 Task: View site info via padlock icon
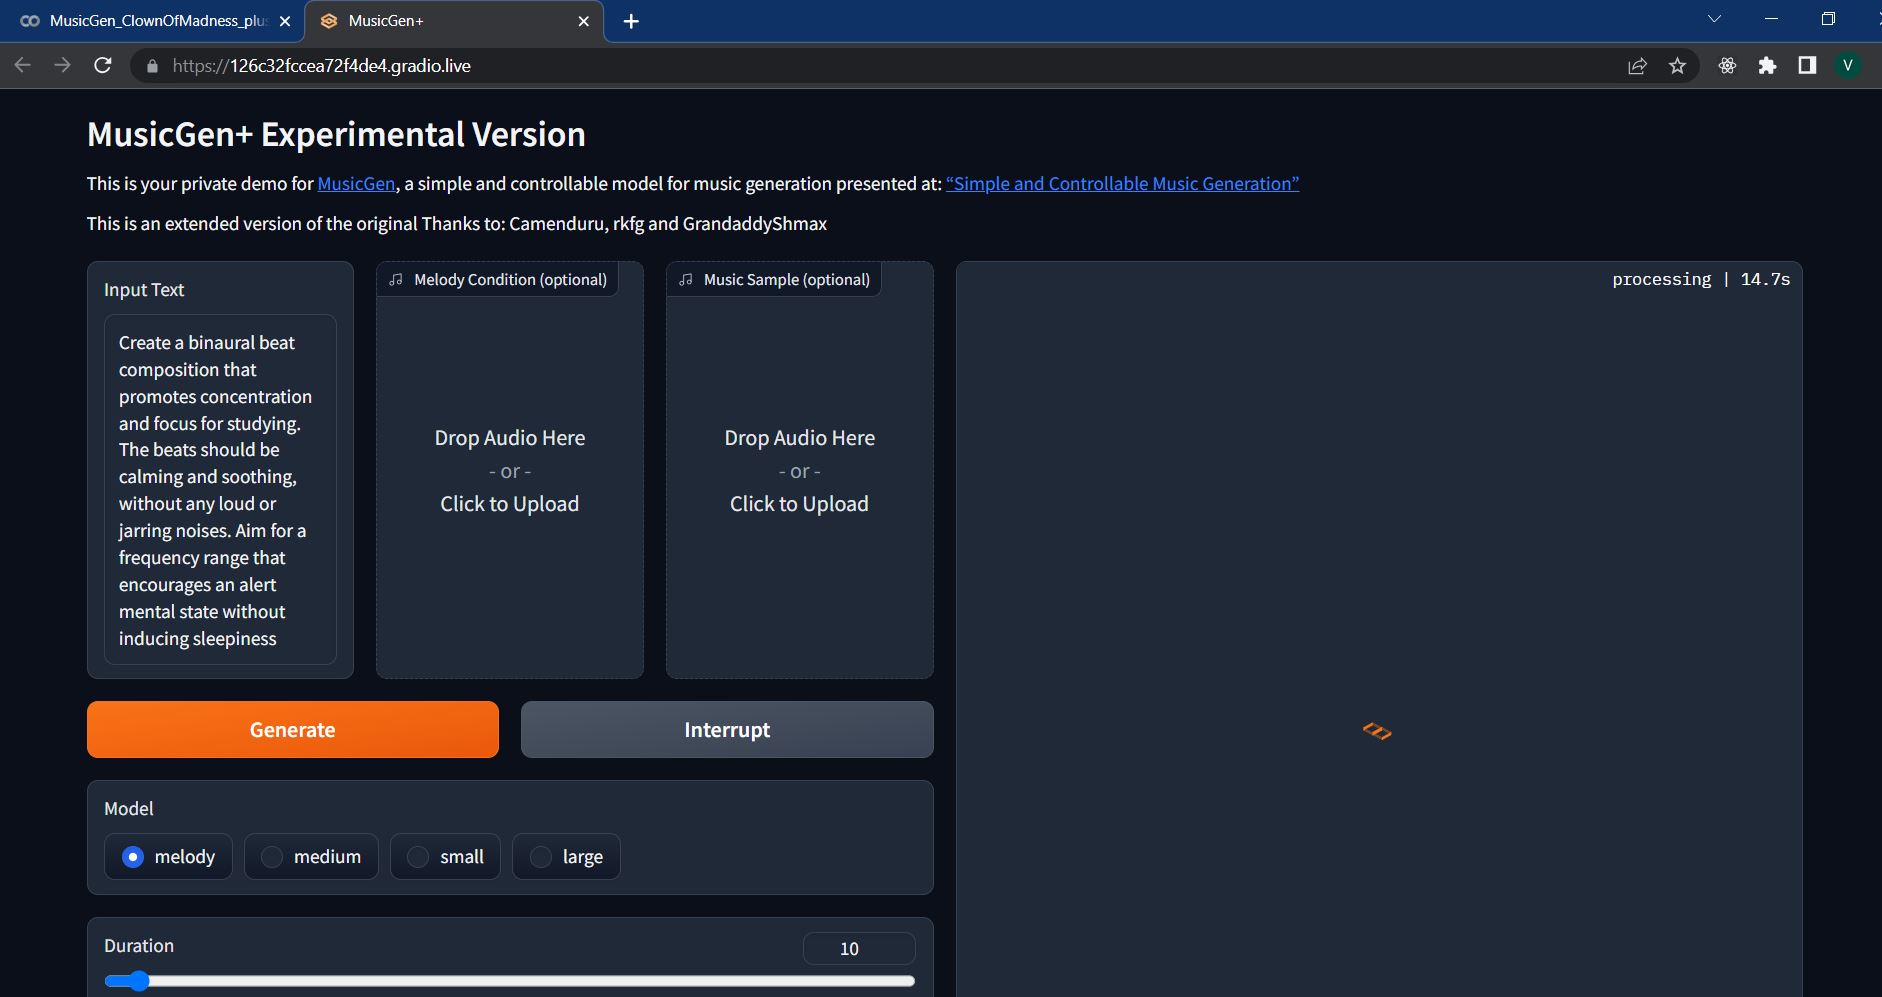coord(152,66)
